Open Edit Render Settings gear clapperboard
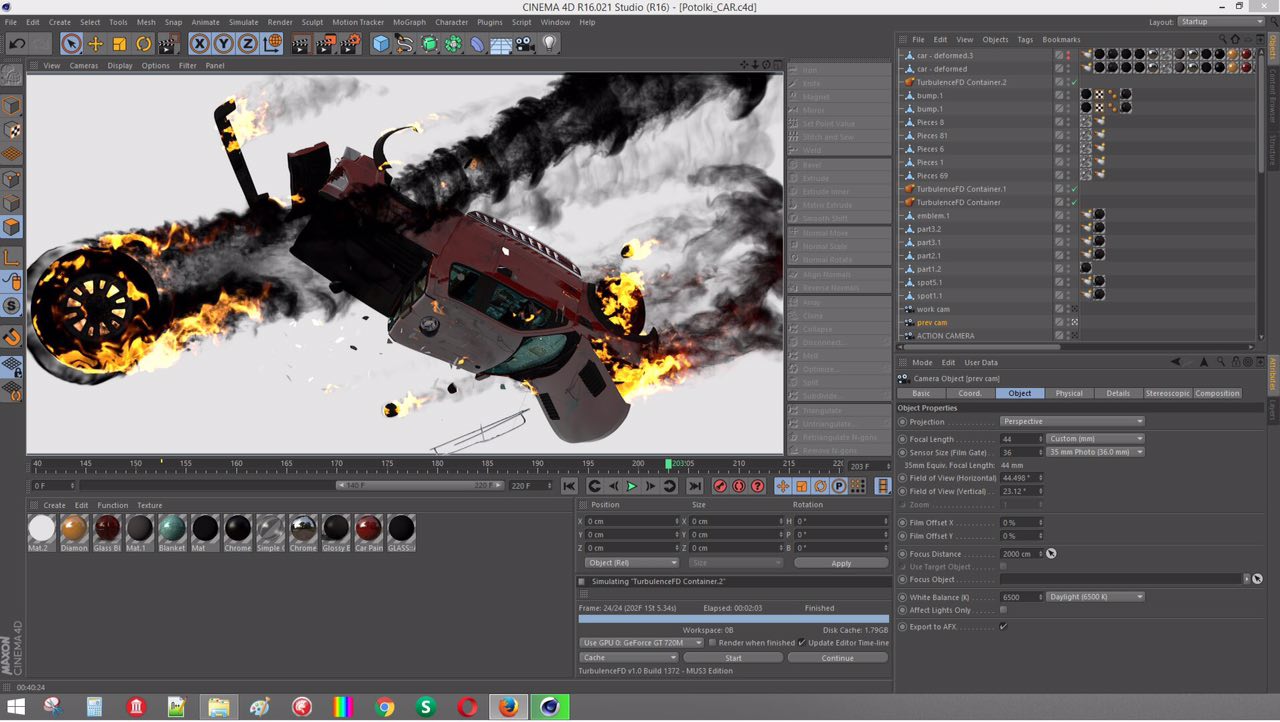The height and width of the screenshot is (722, 1280). (x=349, y=43)
